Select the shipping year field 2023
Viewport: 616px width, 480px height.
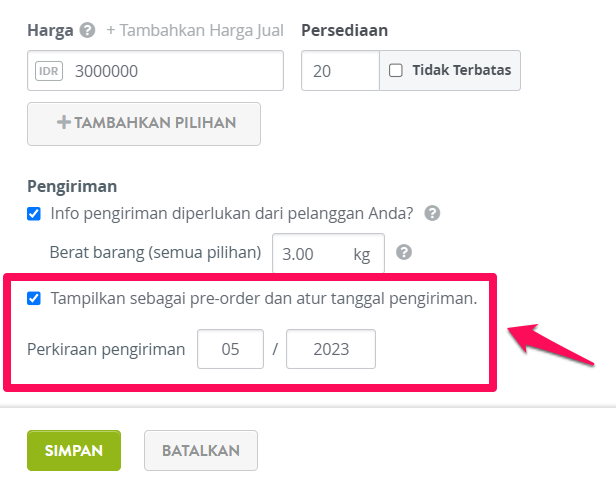(331, 349)
